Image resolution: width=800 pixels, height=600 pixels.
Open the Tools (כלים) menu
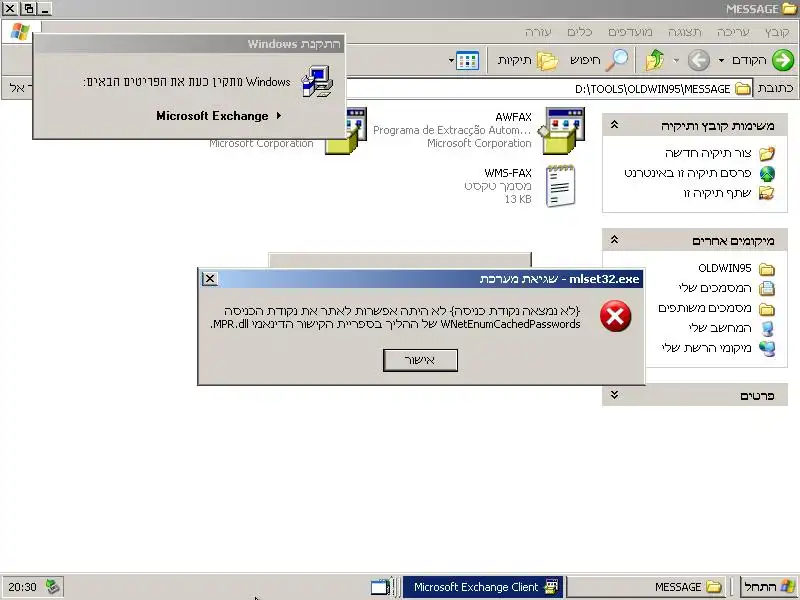click(x=580, y=32)
